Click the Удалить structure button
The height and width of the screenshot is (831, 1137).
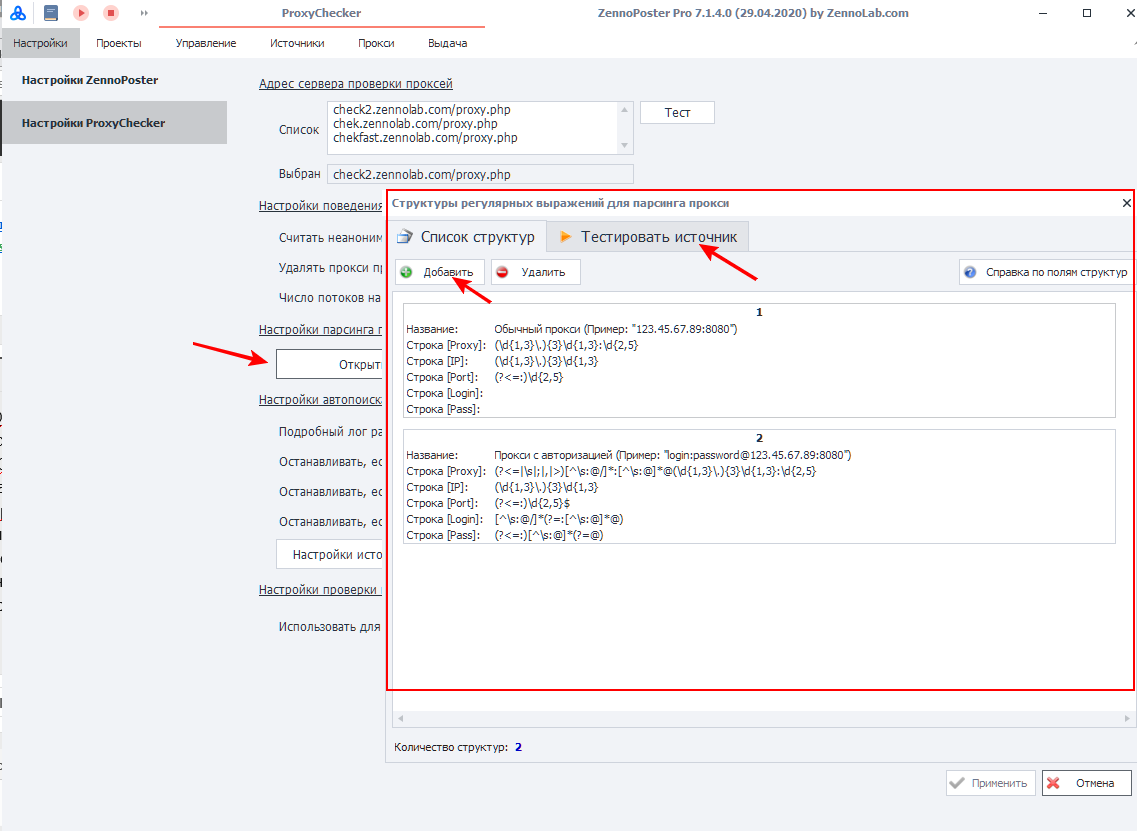[x=536, y=272]
